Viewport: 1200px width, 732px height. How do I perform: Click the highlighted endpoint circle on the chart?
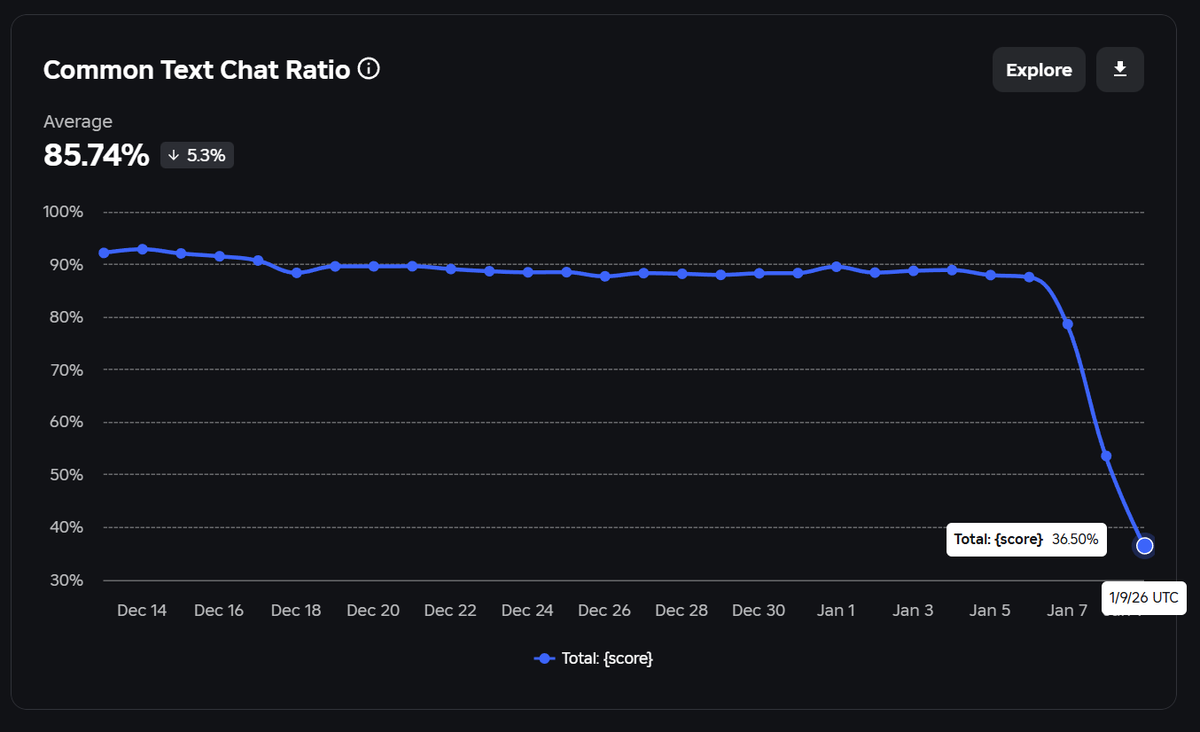pos(1144,546)
